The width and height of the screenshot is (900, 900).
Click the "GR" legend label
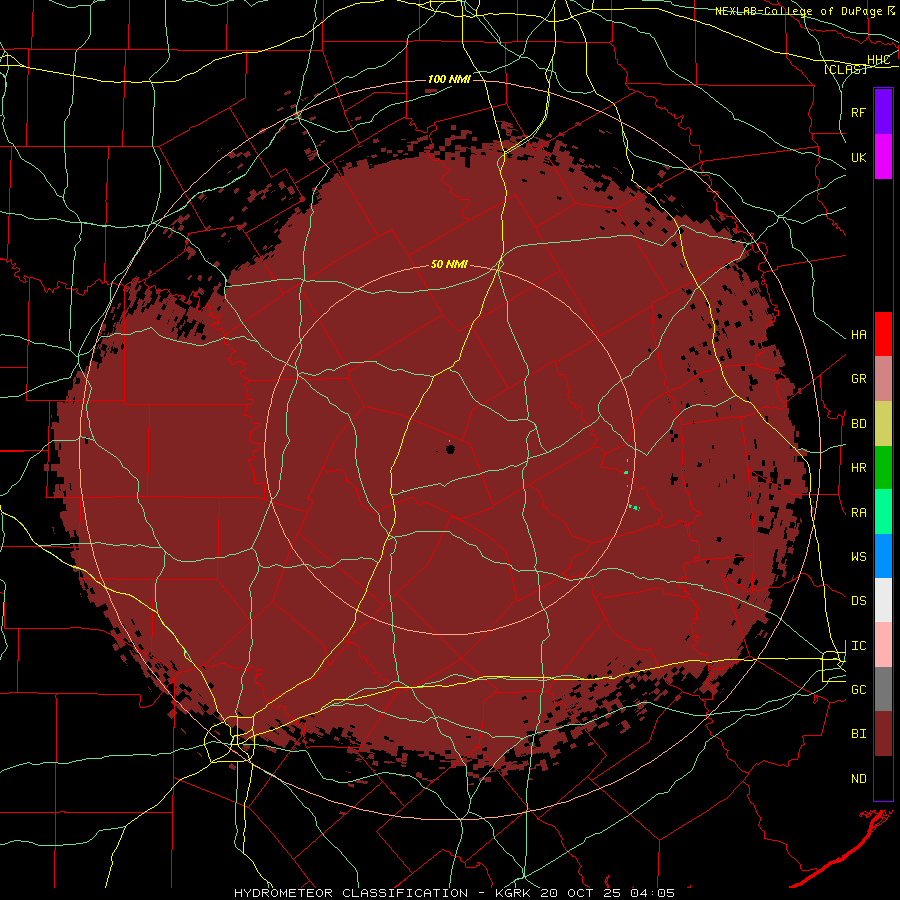click(x=859, y=379)
